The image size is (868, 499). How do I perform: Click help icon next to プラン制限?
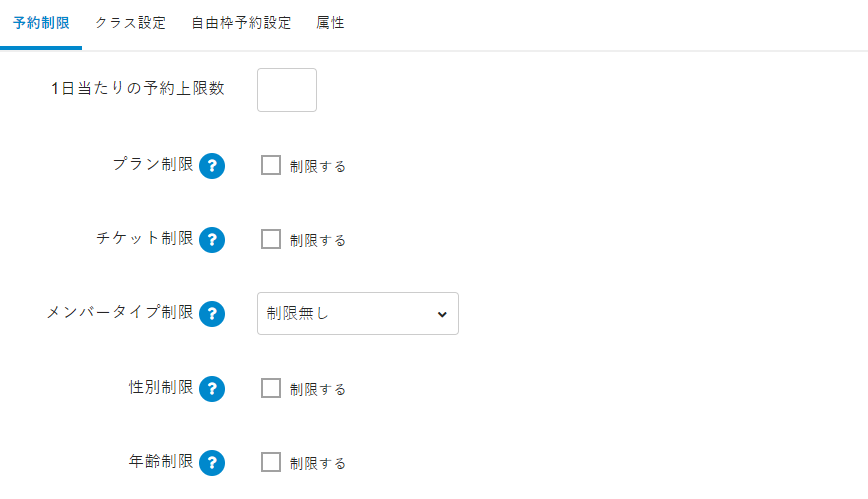coord(212,166)
